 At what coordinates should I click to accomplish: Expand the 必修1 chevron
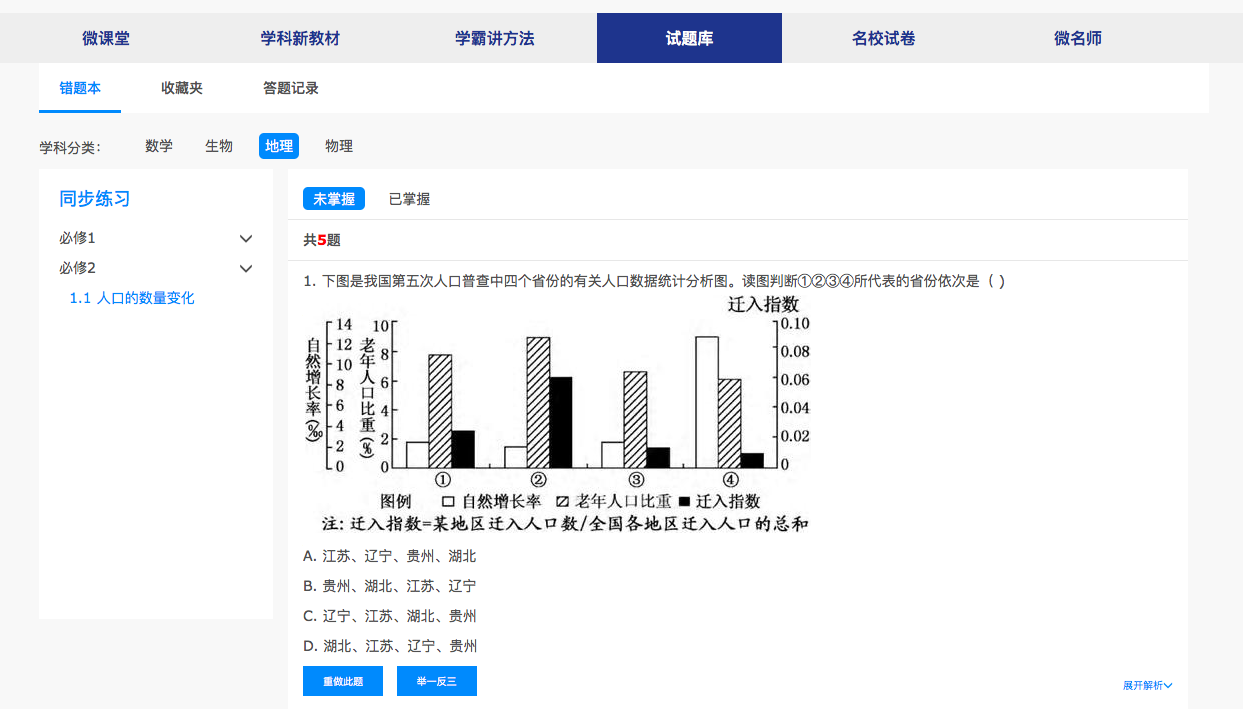[x=246, y=239]
